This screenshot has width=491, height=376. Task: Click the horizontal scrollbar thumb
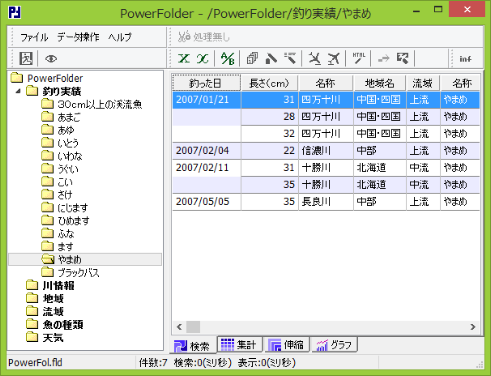[x=193, y=327]
